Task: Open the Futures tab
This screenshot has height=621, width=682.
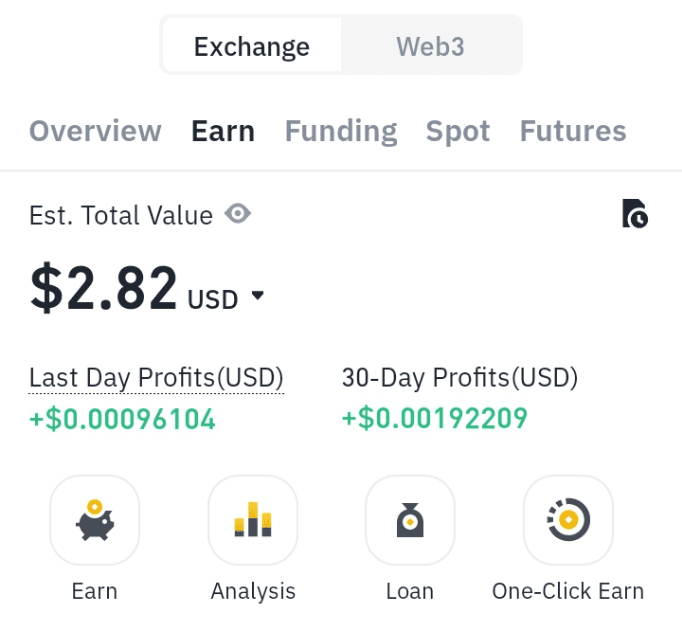Action: pos(573,131)
